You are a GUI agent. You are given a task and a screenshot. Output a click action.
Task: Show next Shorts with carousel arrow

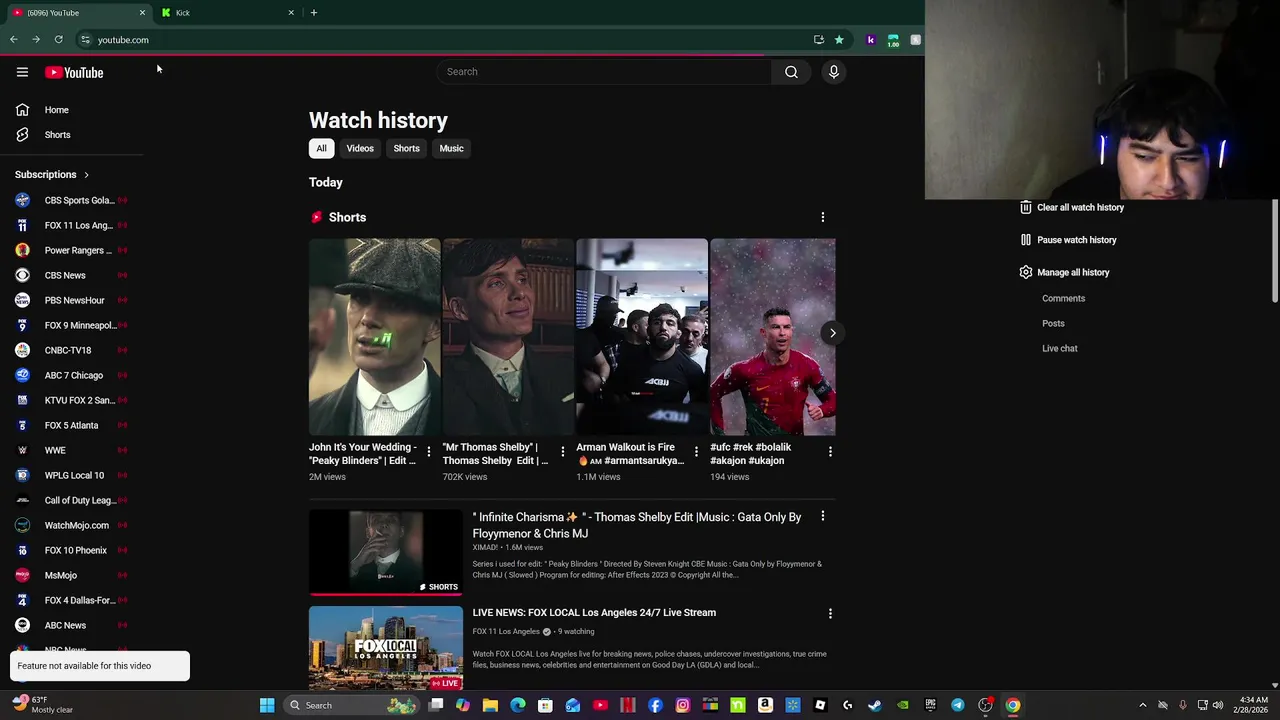(x=832, y=333)
